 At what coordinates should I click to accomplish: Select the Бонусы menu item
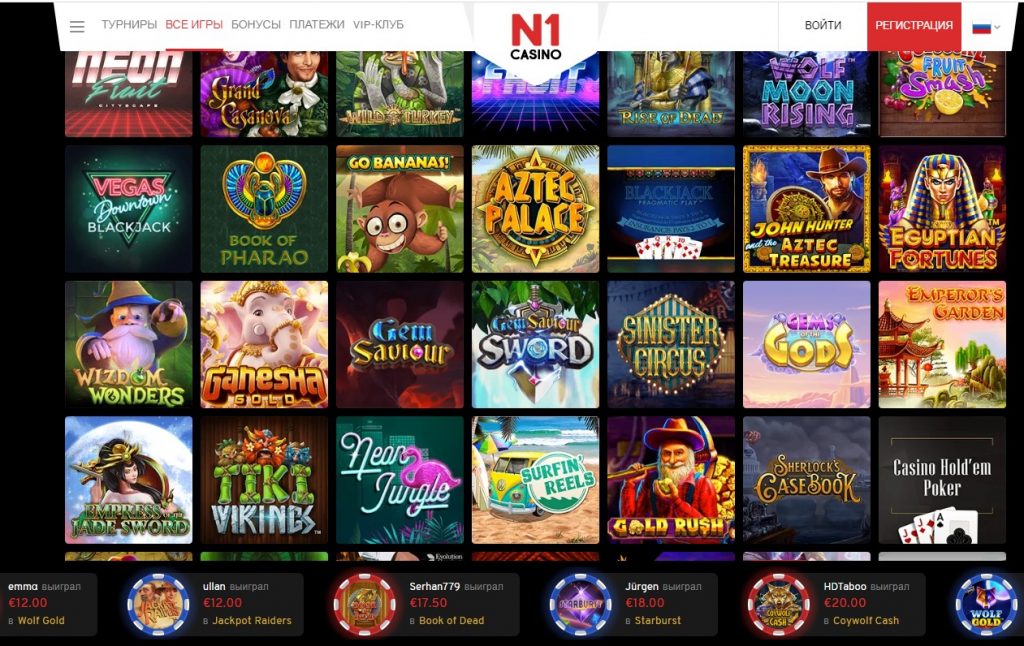tap(256, 25)
